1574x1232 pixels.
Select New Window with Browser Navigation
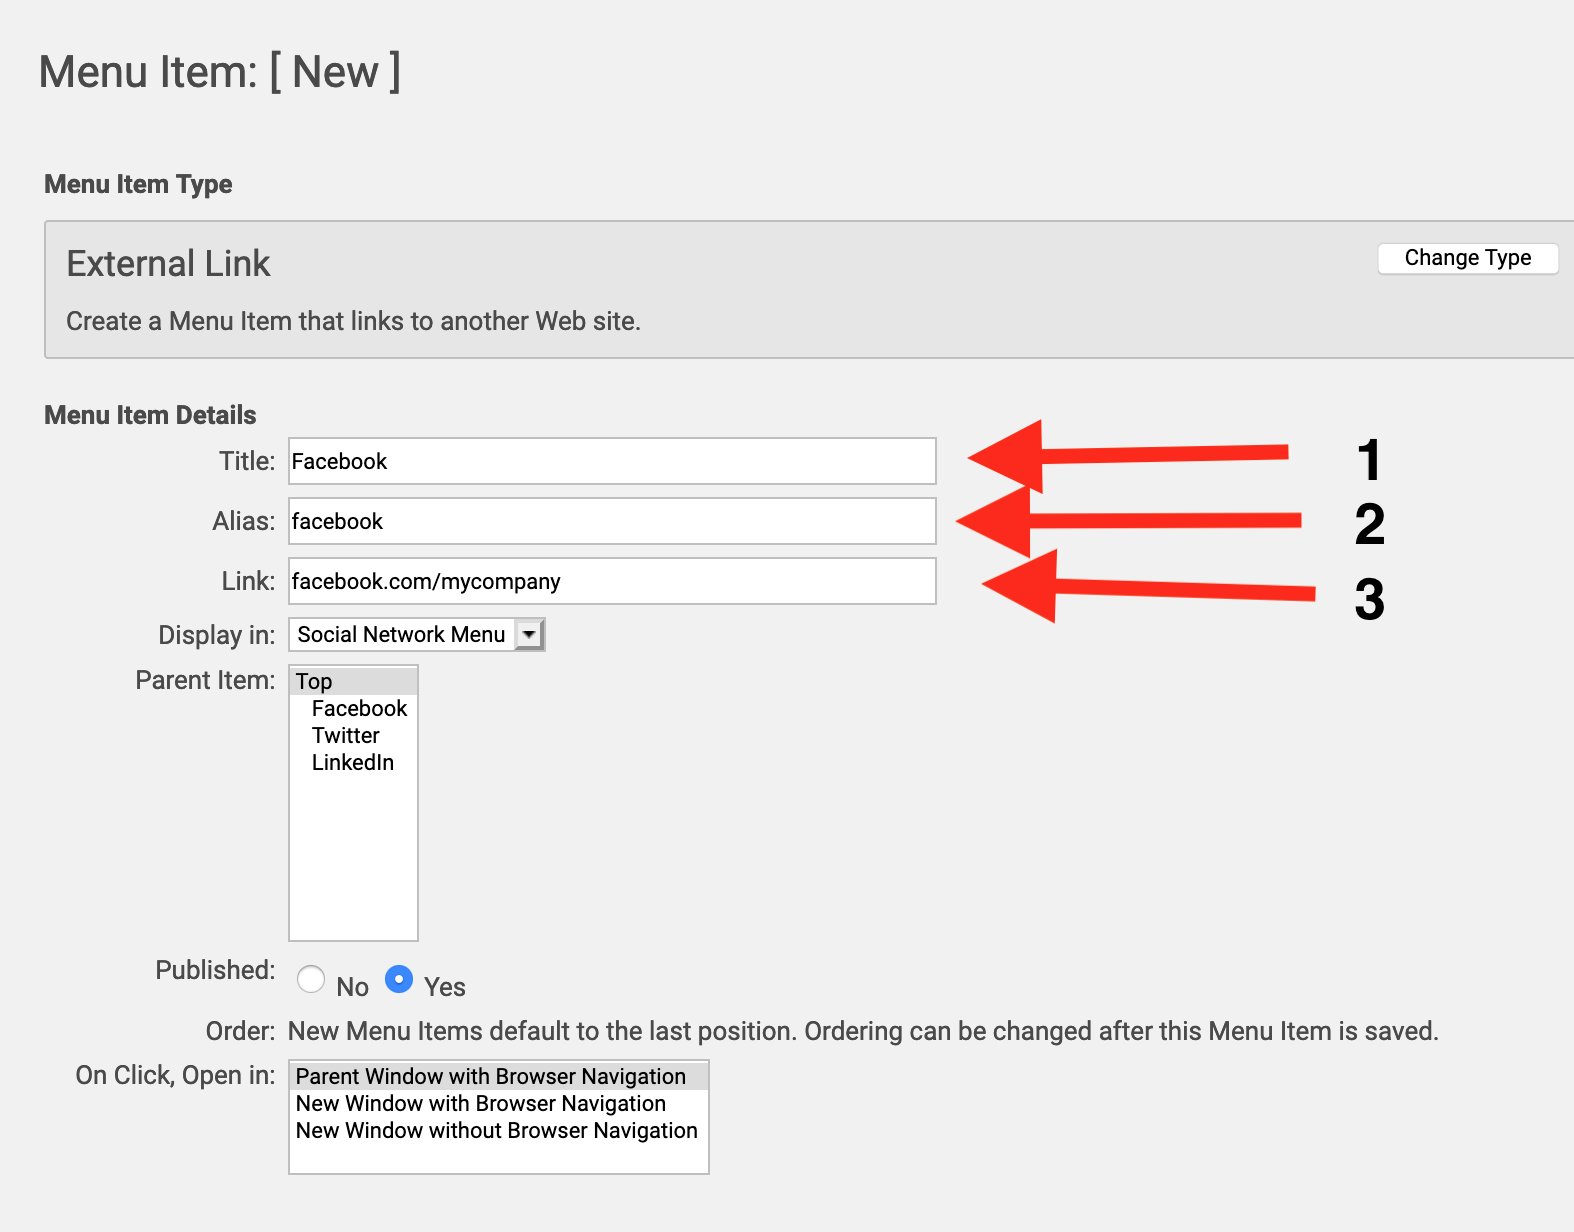coord(499,1103)
